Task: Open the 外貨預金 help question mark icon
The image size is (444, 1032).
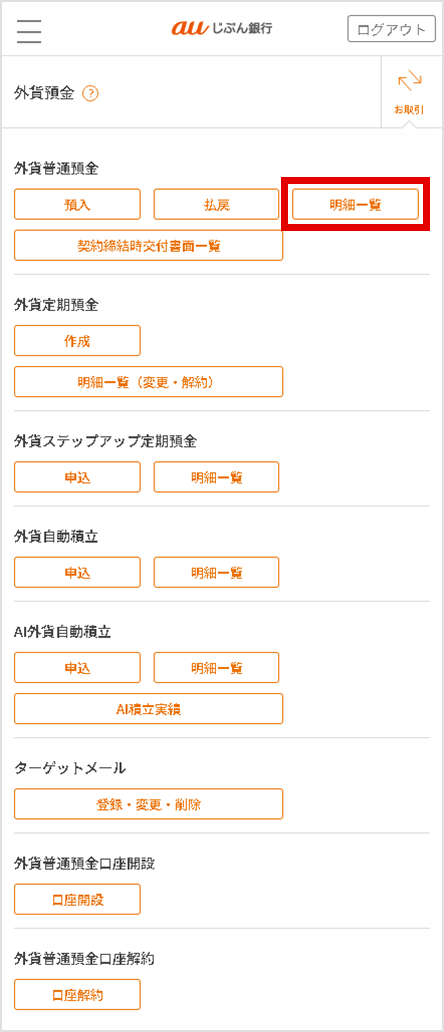Action: tap(90, 94)
